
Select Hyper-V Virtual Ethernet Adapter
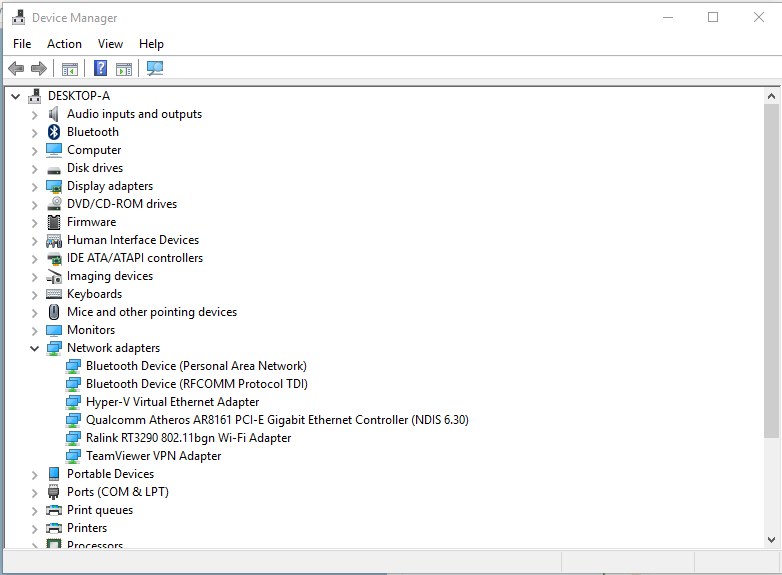[x=173, y=402]
